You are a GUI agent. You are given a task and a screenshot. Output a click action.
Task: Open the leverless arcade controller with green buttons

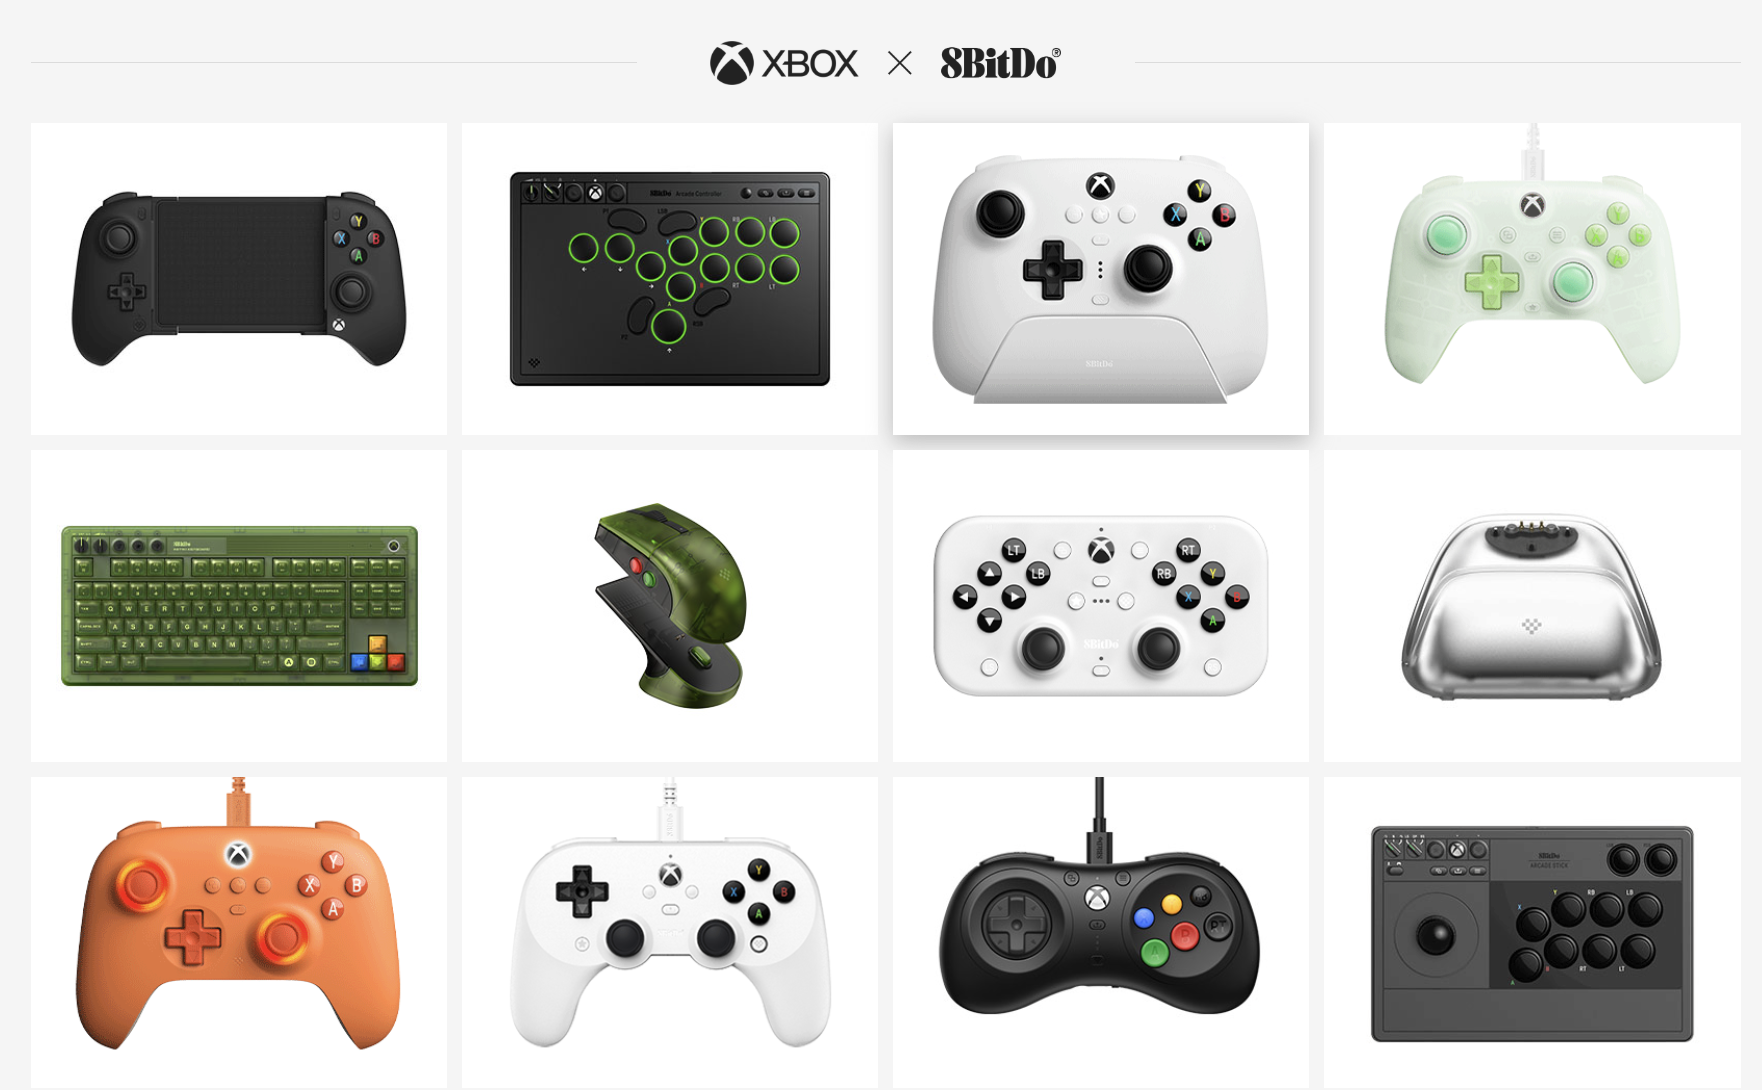tap(670, 279)
